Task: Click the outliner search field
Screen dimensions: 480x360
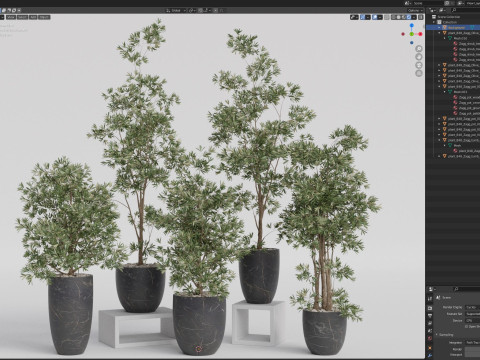Action: (465, 10)
